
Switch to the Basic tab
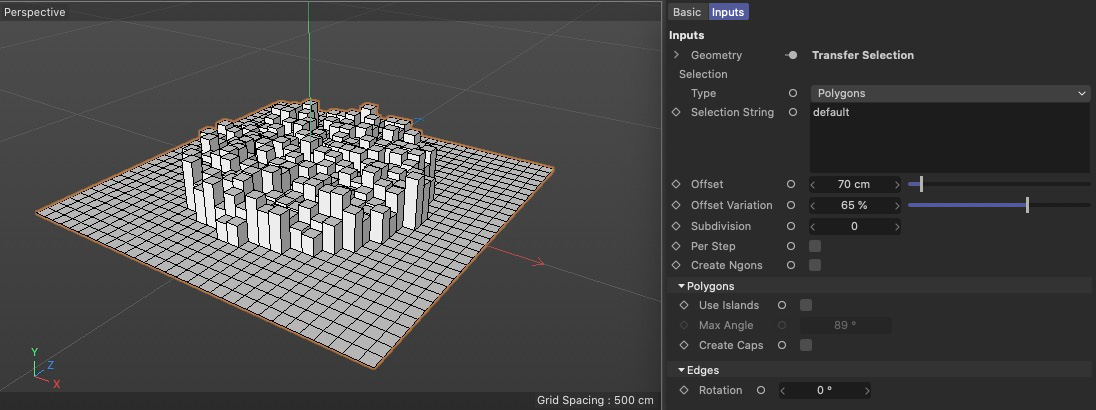pos(687,12)
